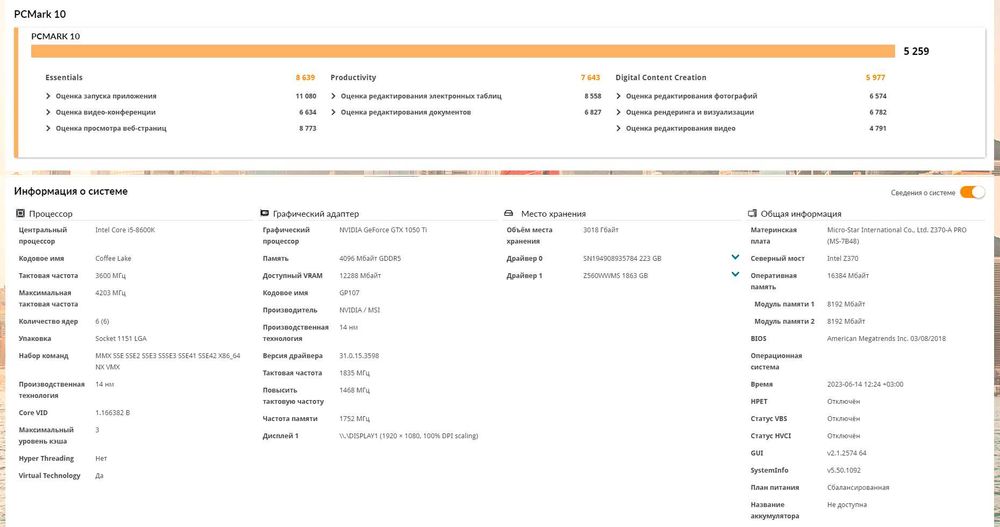The image size is (1000, 527).
Task: Click spreadsheet score 8 558
Action: [592, 96]
